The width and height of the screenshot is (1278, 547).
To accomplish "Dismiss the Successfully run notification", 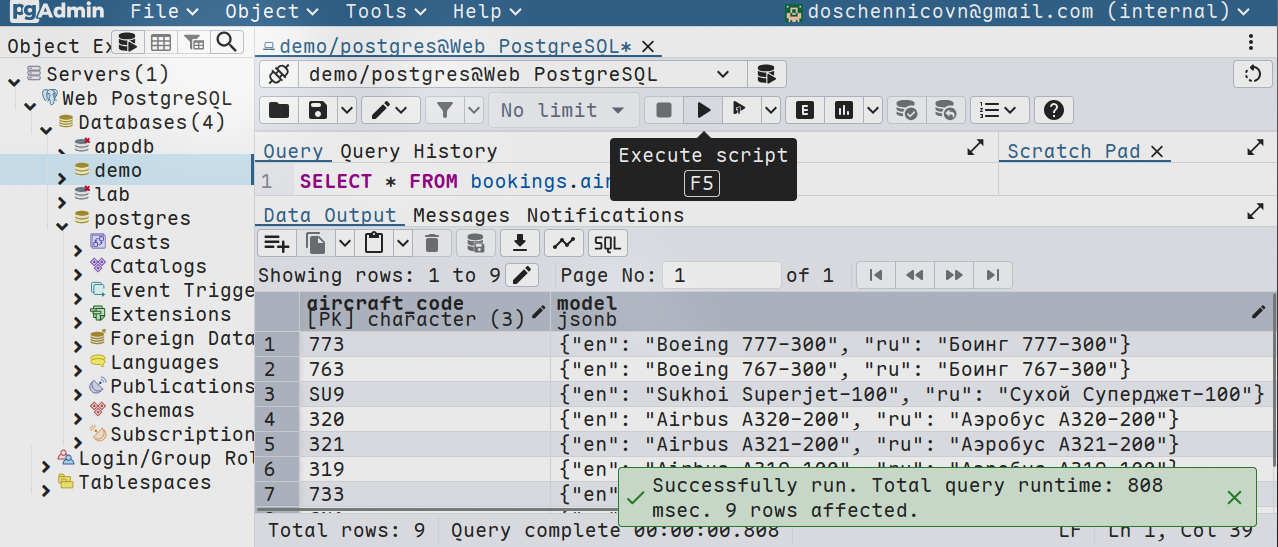I will (x=1234, y=497).
